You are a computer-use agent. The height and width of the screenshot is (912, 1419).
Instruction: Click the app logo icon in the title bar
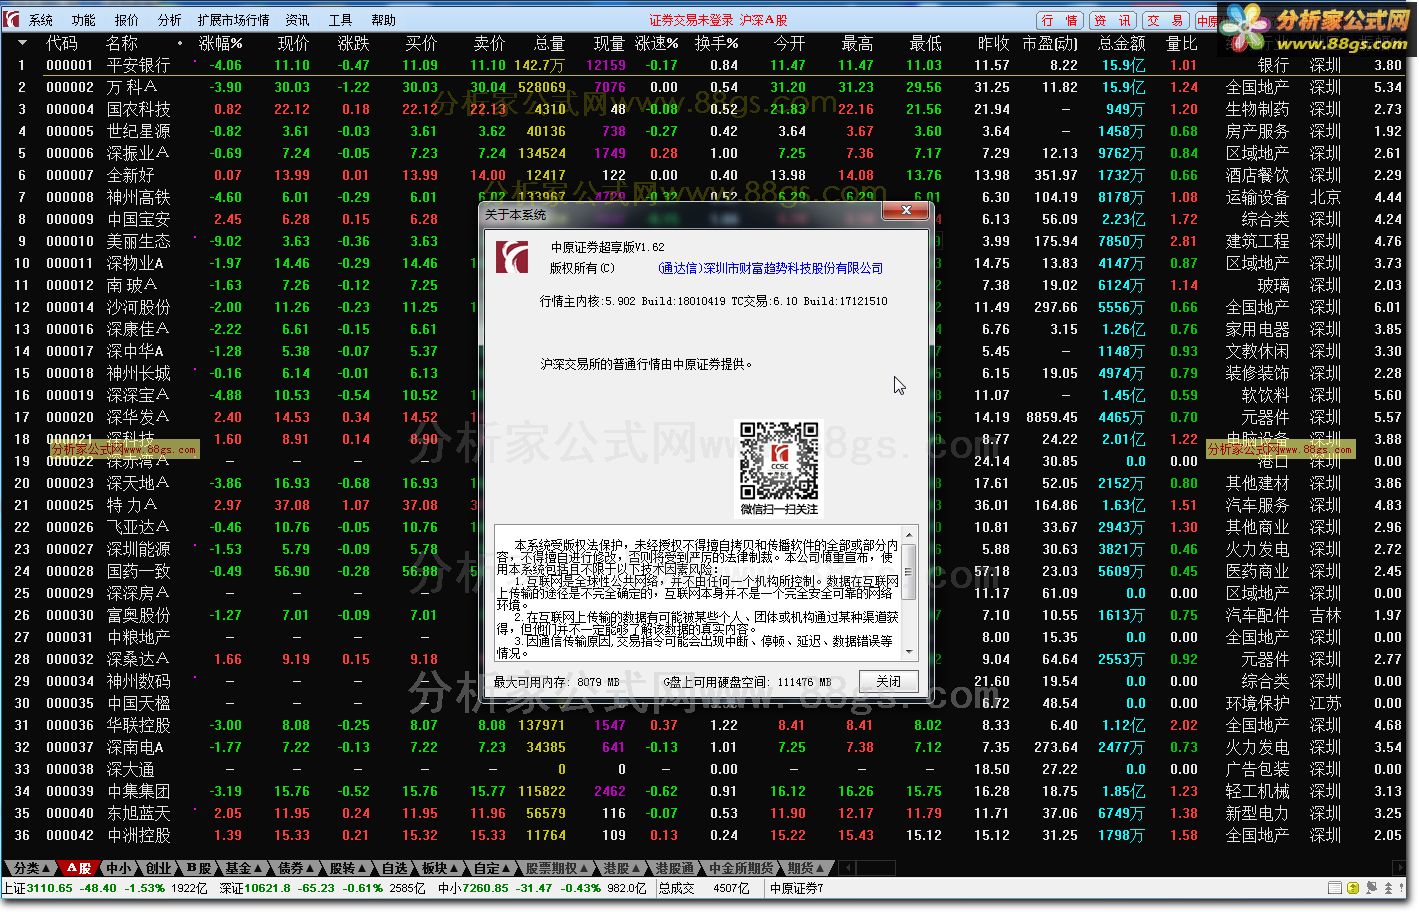[x=12, y=19]
